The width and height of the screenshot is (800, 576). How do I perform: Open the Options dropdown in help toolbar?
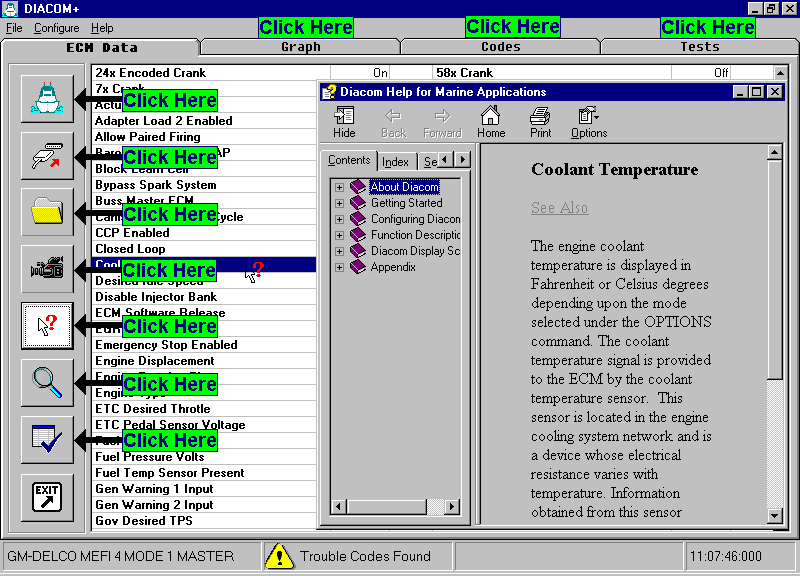coord(588,122)
